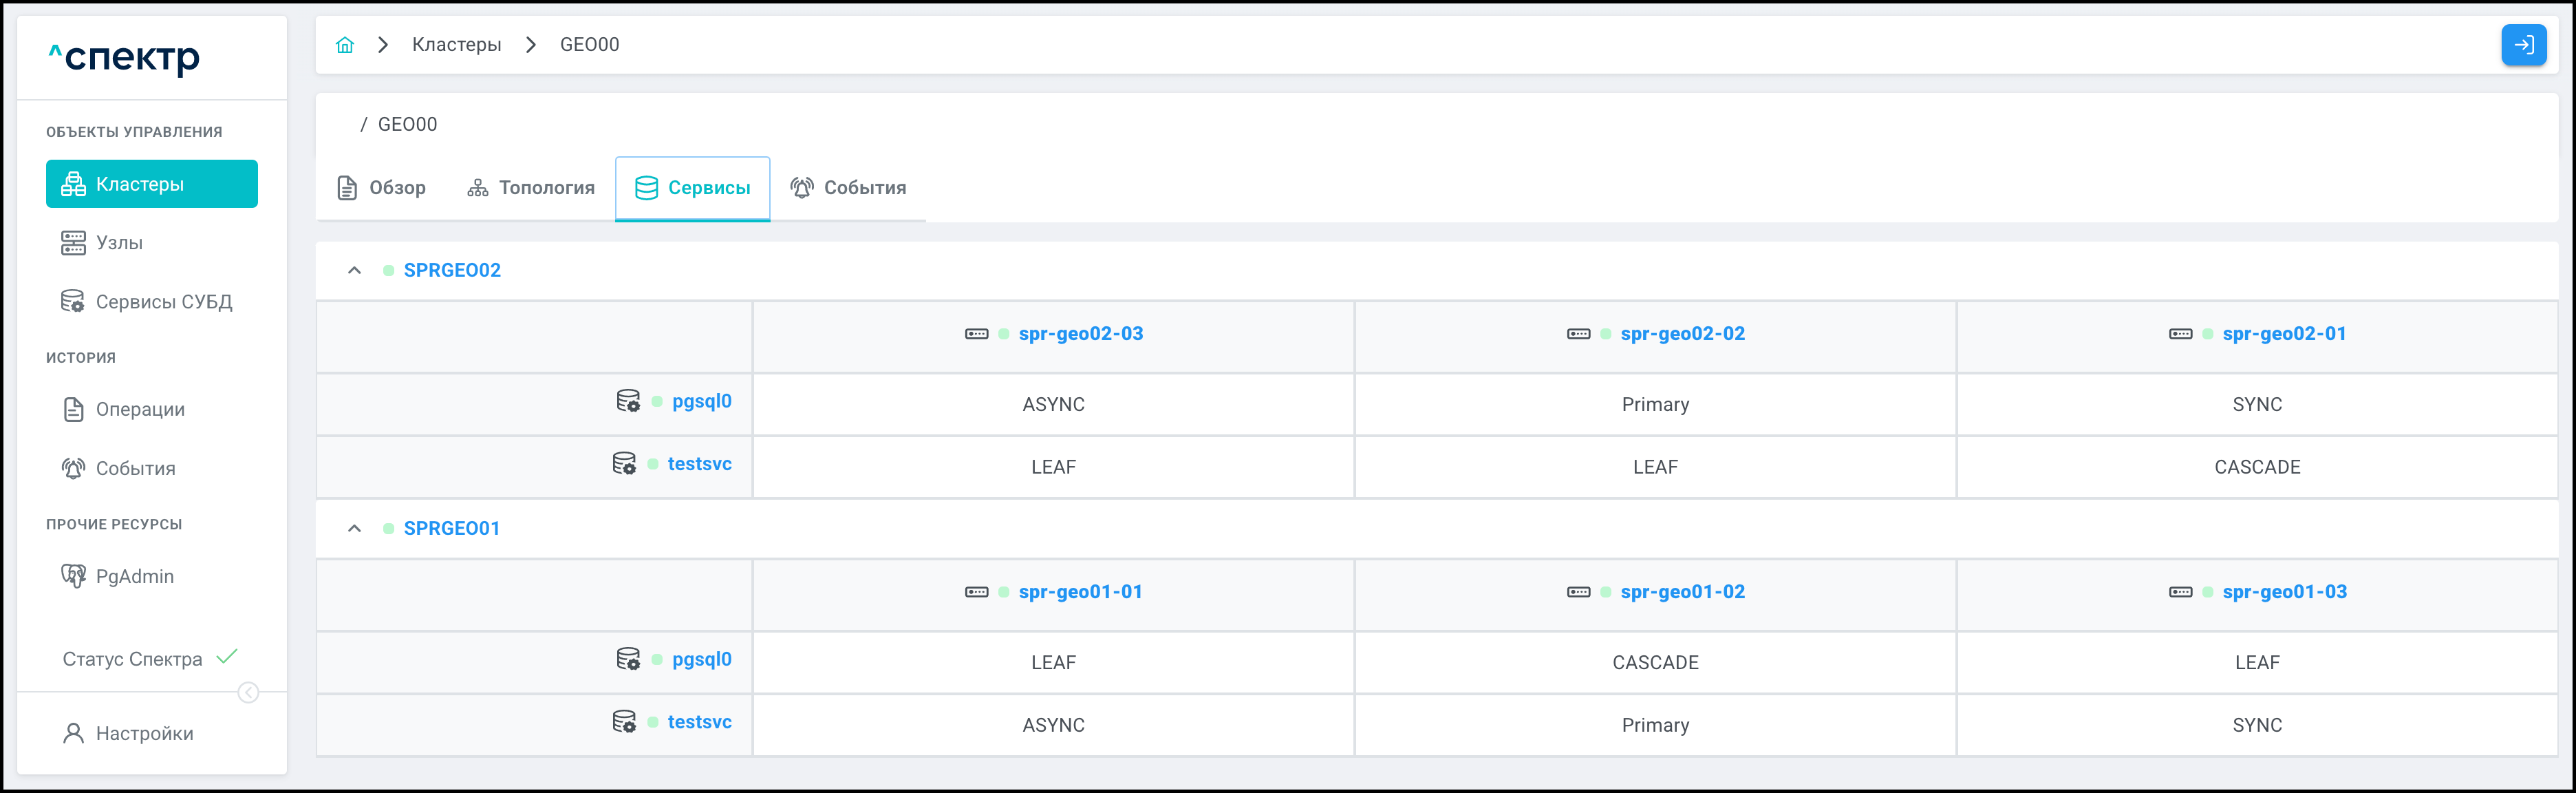Click the Узлы servers icon in sidebar
Screen dimensions: 2576x793
point(73,243)
